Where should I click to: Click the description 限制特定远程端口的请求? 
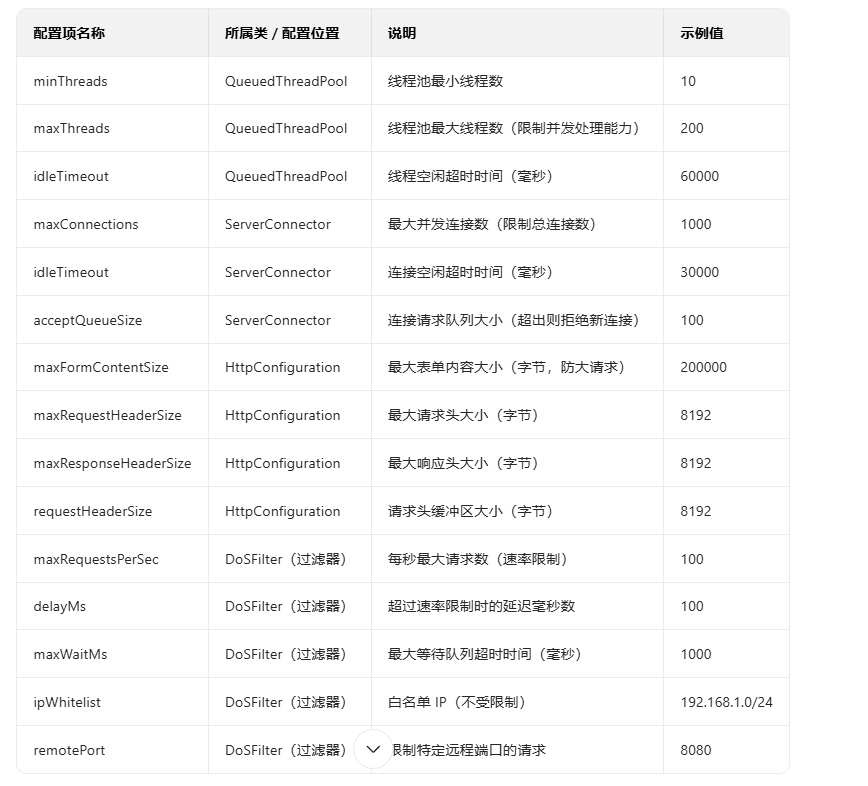469,751
